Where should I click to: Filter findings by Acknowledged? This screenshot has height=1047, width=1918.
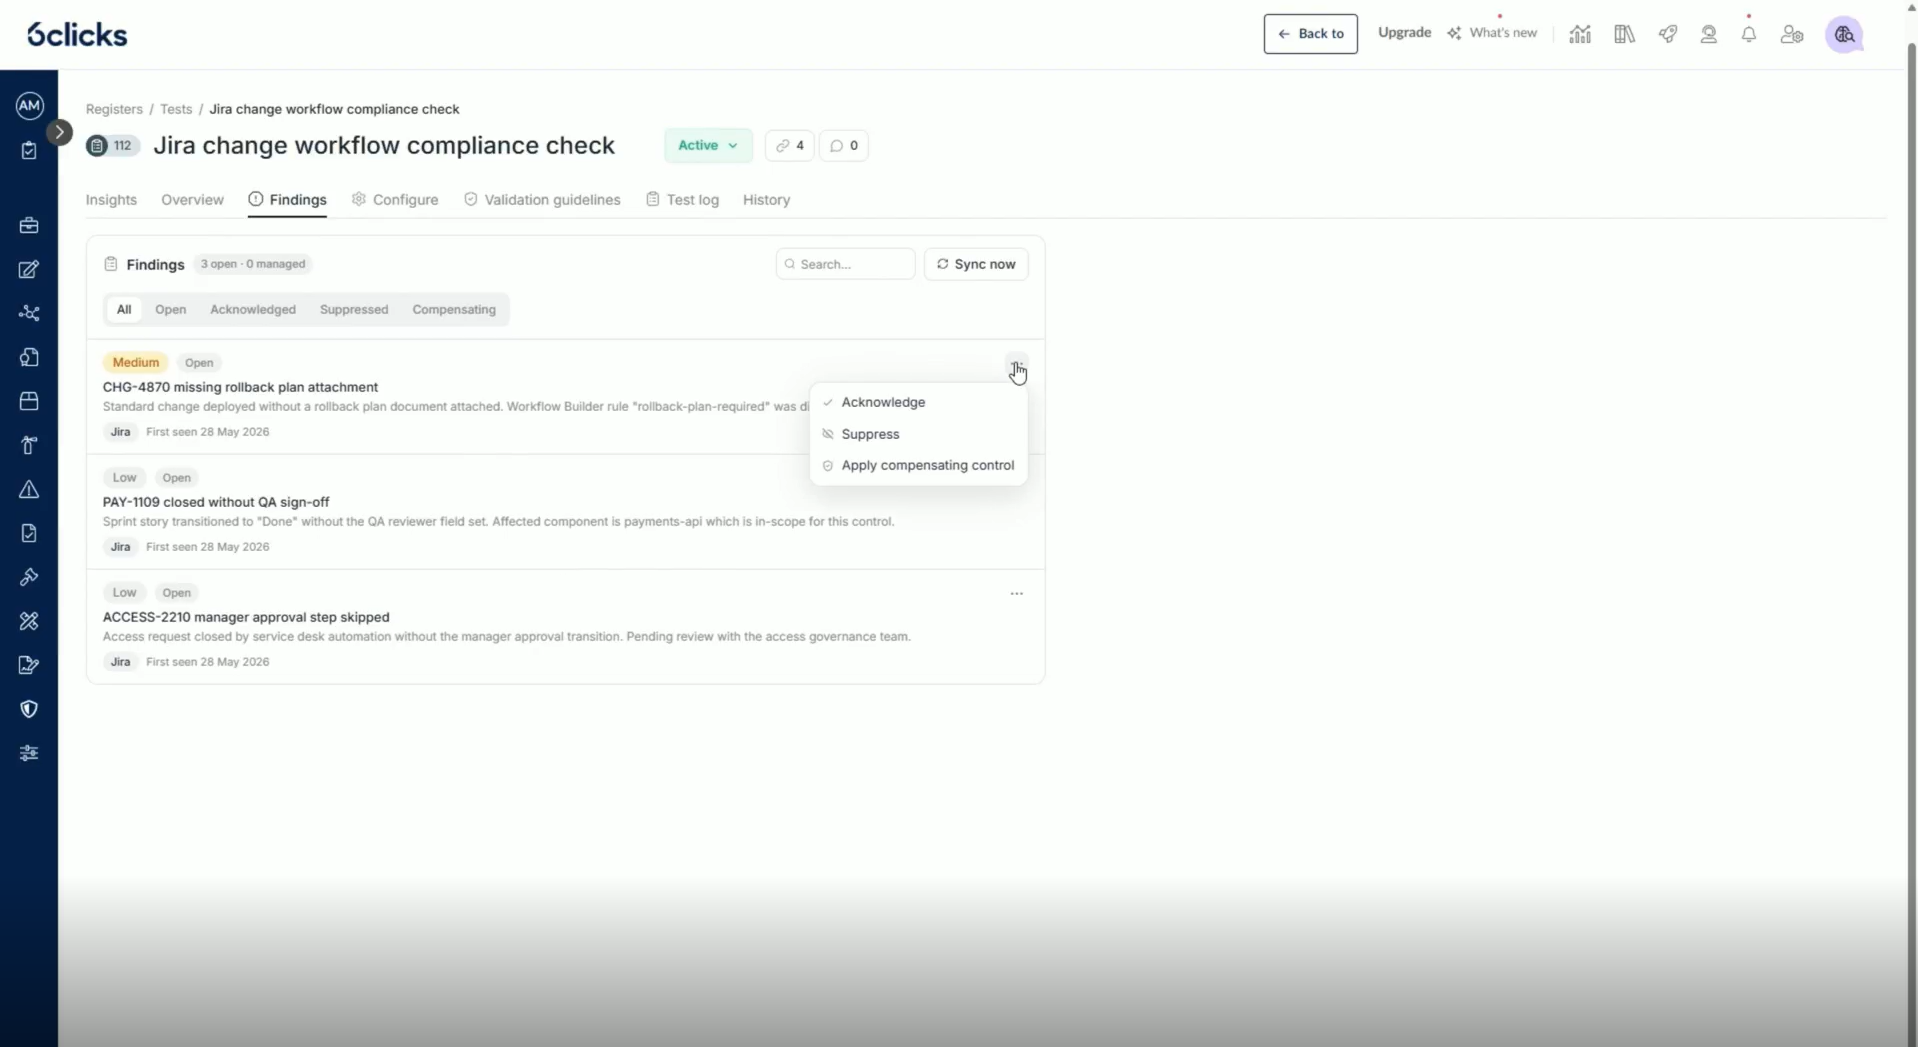pos(253,309)
